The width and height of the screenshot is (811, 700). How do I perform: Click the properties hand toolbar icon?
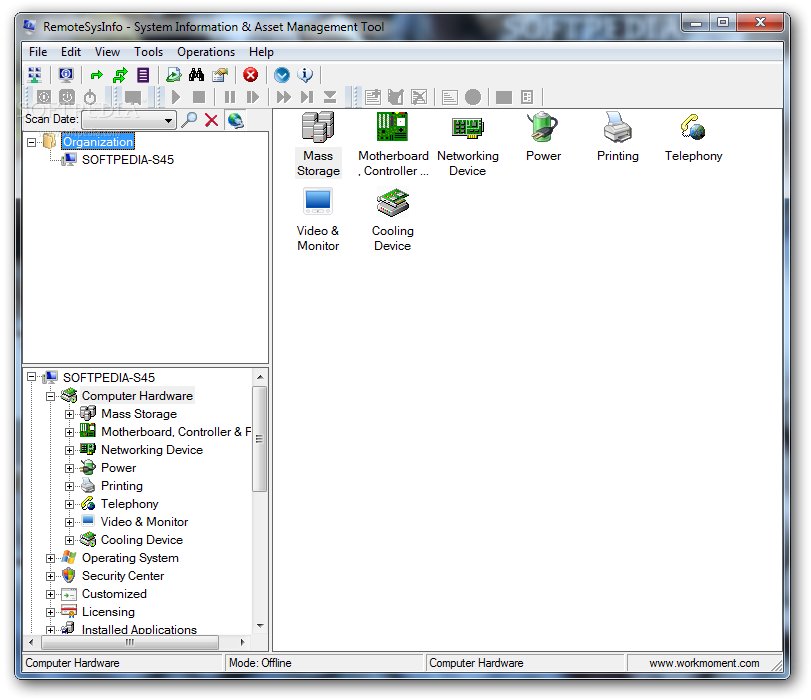pyautogui.click(x=220, y=76)
